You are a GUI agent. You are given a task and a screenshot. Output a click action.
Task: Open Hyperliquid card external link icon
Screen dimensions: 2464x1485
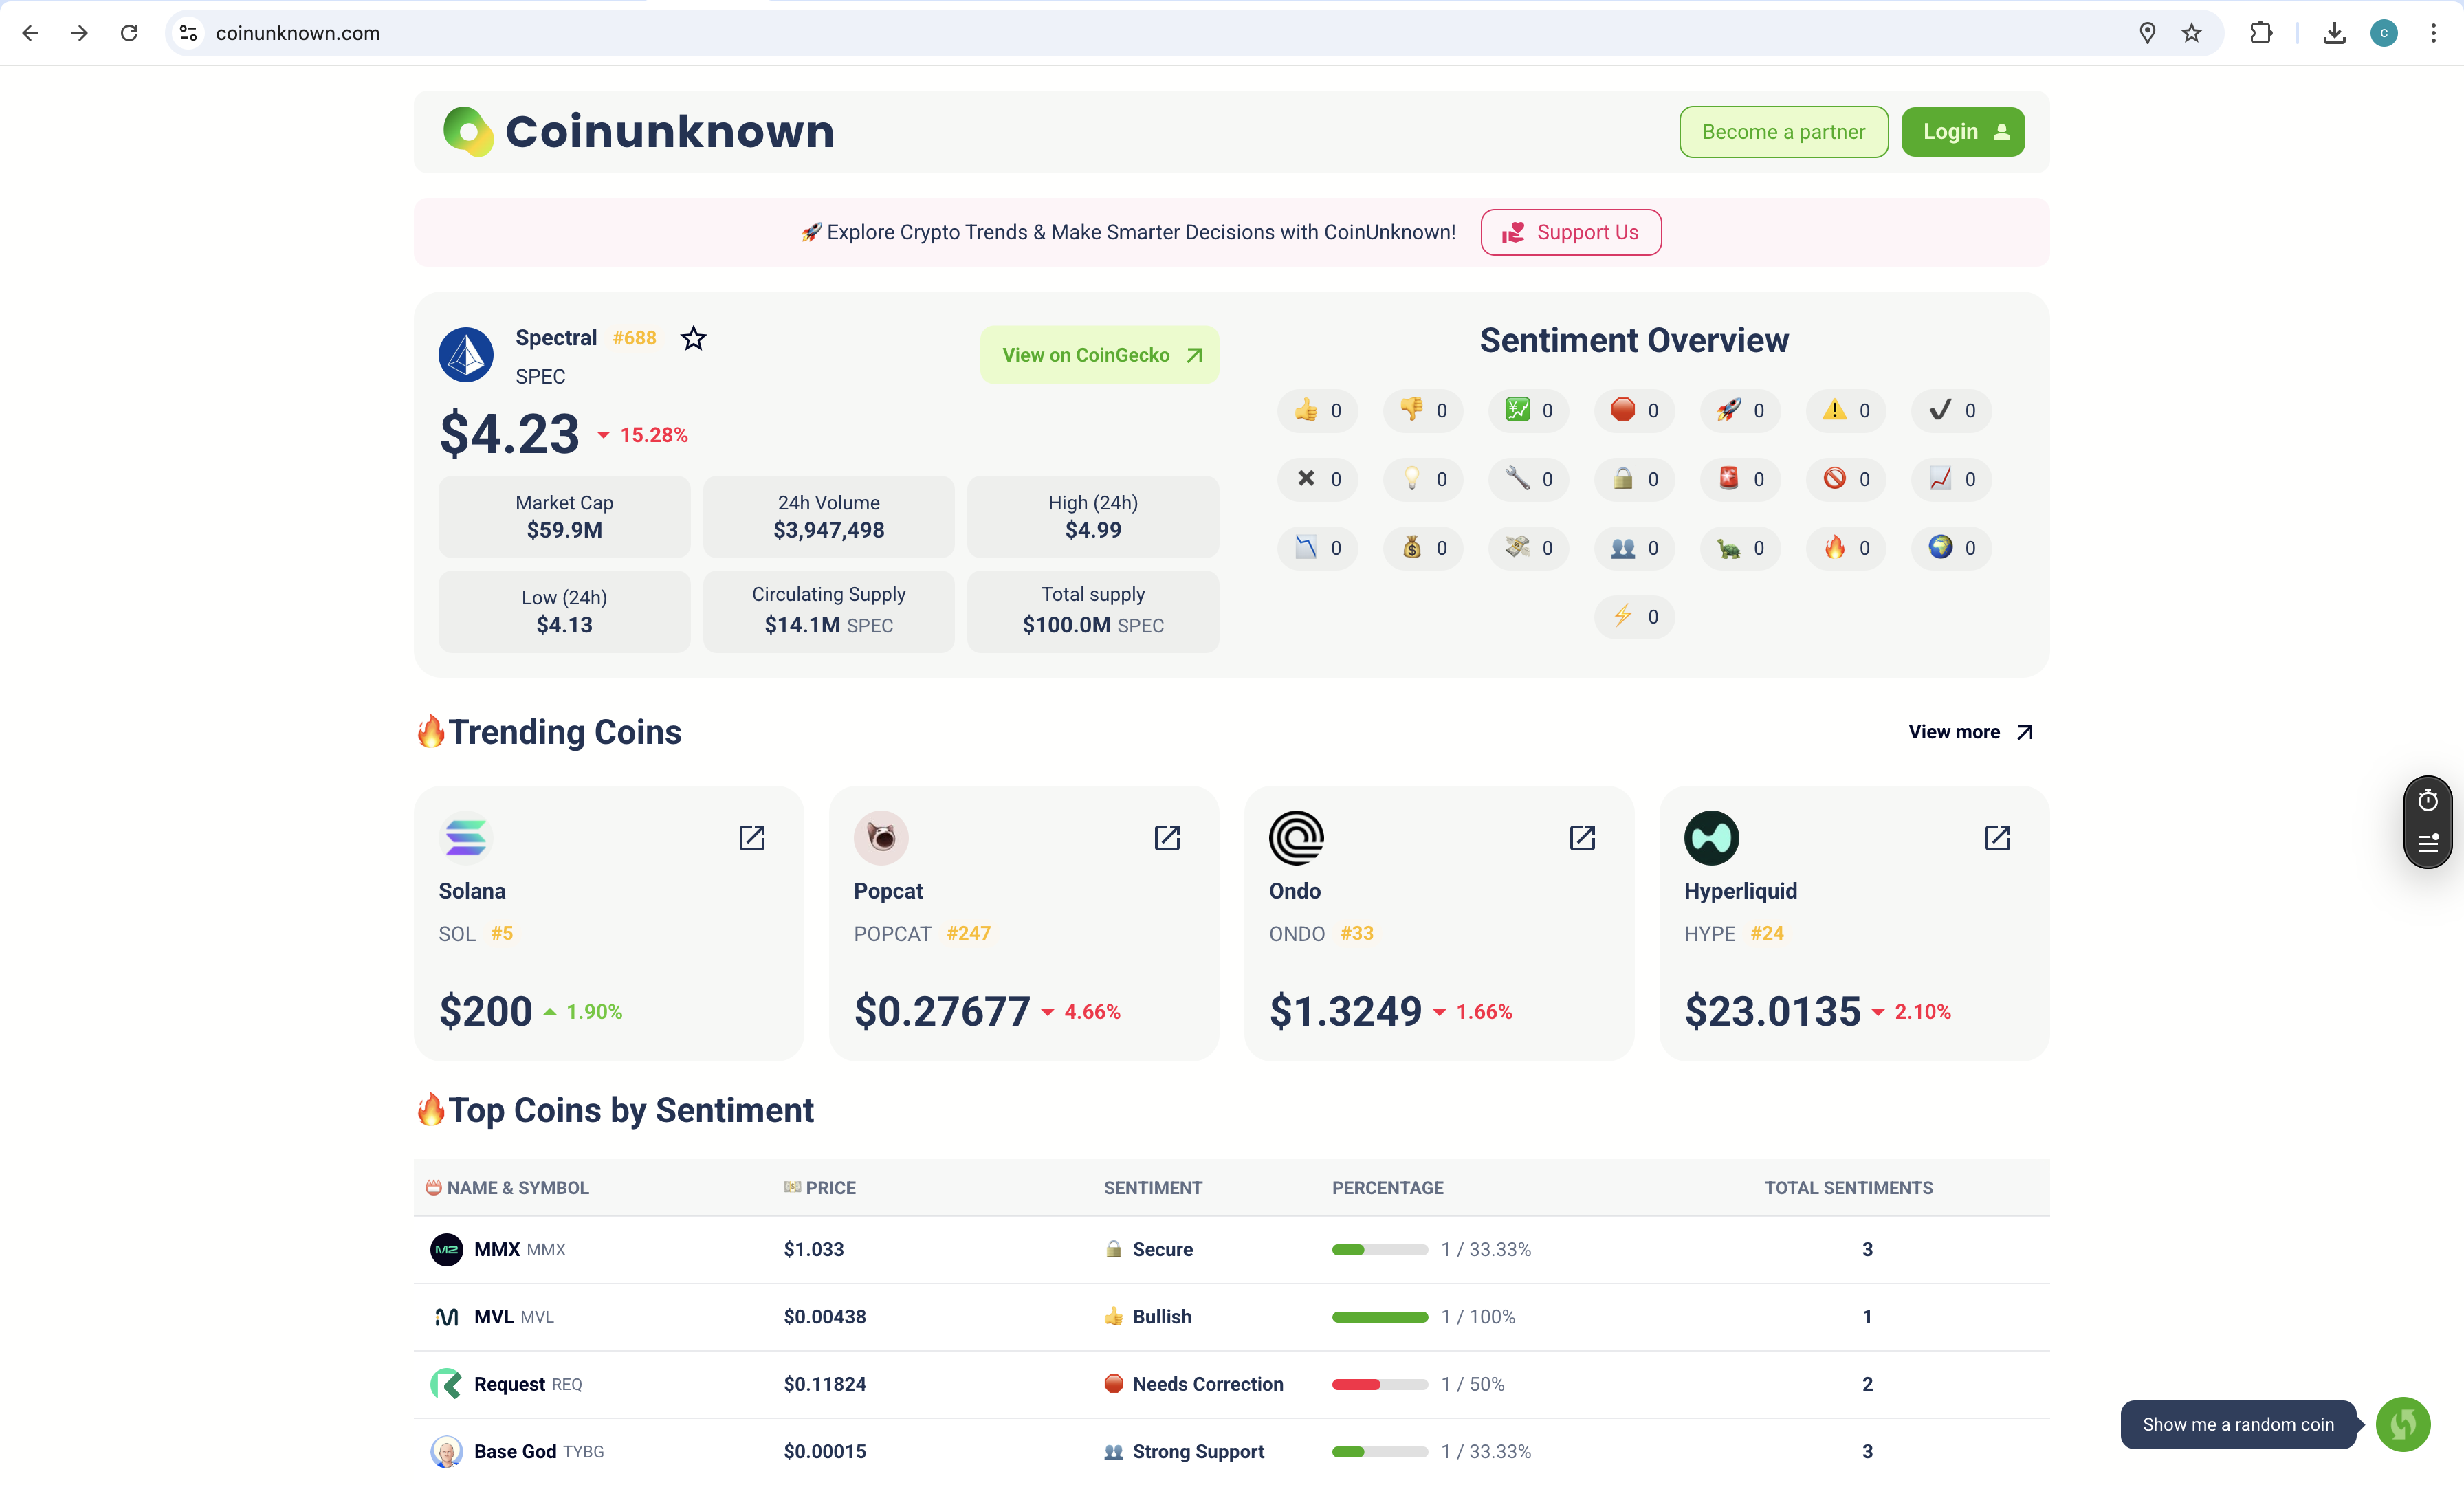1997,838
